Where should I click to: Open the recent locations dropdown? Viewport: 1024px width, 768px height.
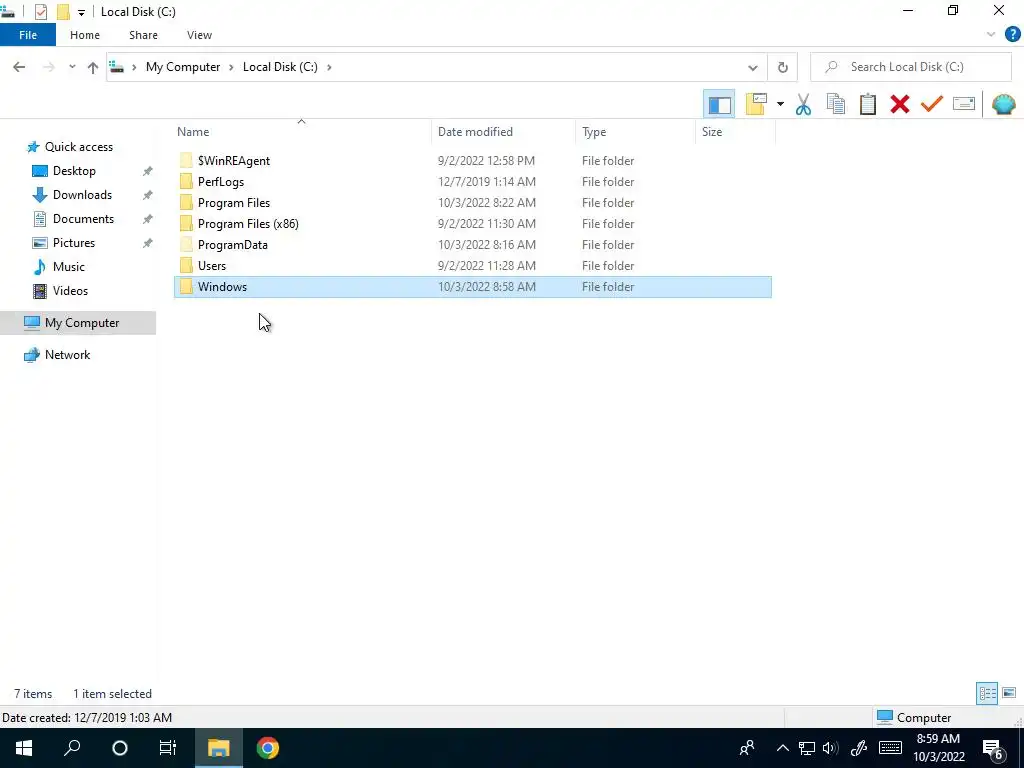pyautogui.click(x=72, y=67)
